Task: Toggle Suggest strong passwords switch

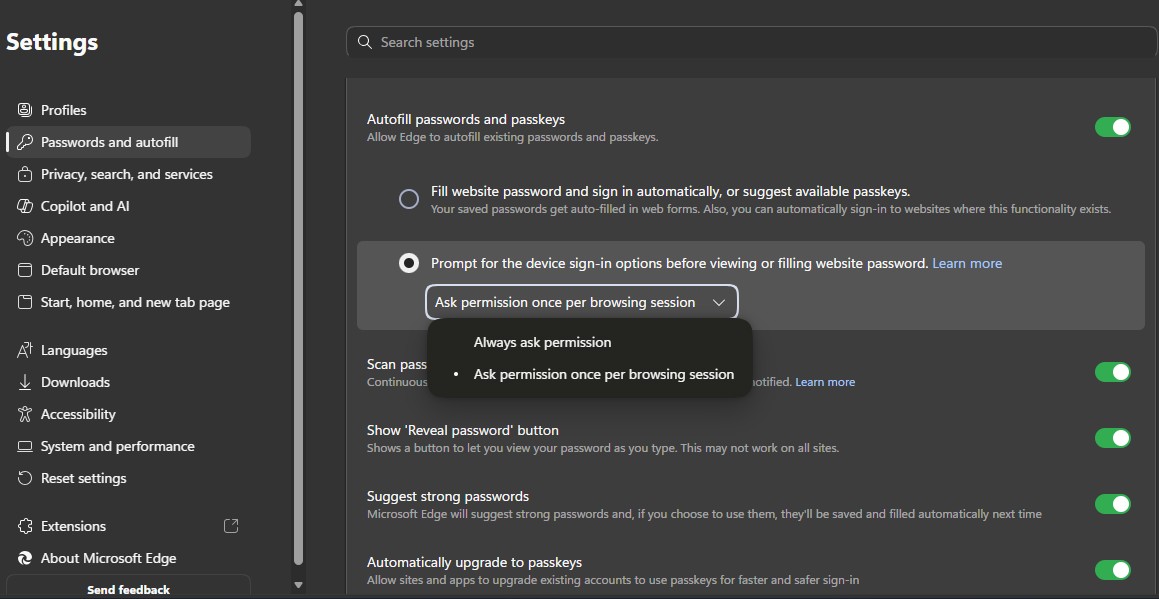Action: click(1112, 504)
